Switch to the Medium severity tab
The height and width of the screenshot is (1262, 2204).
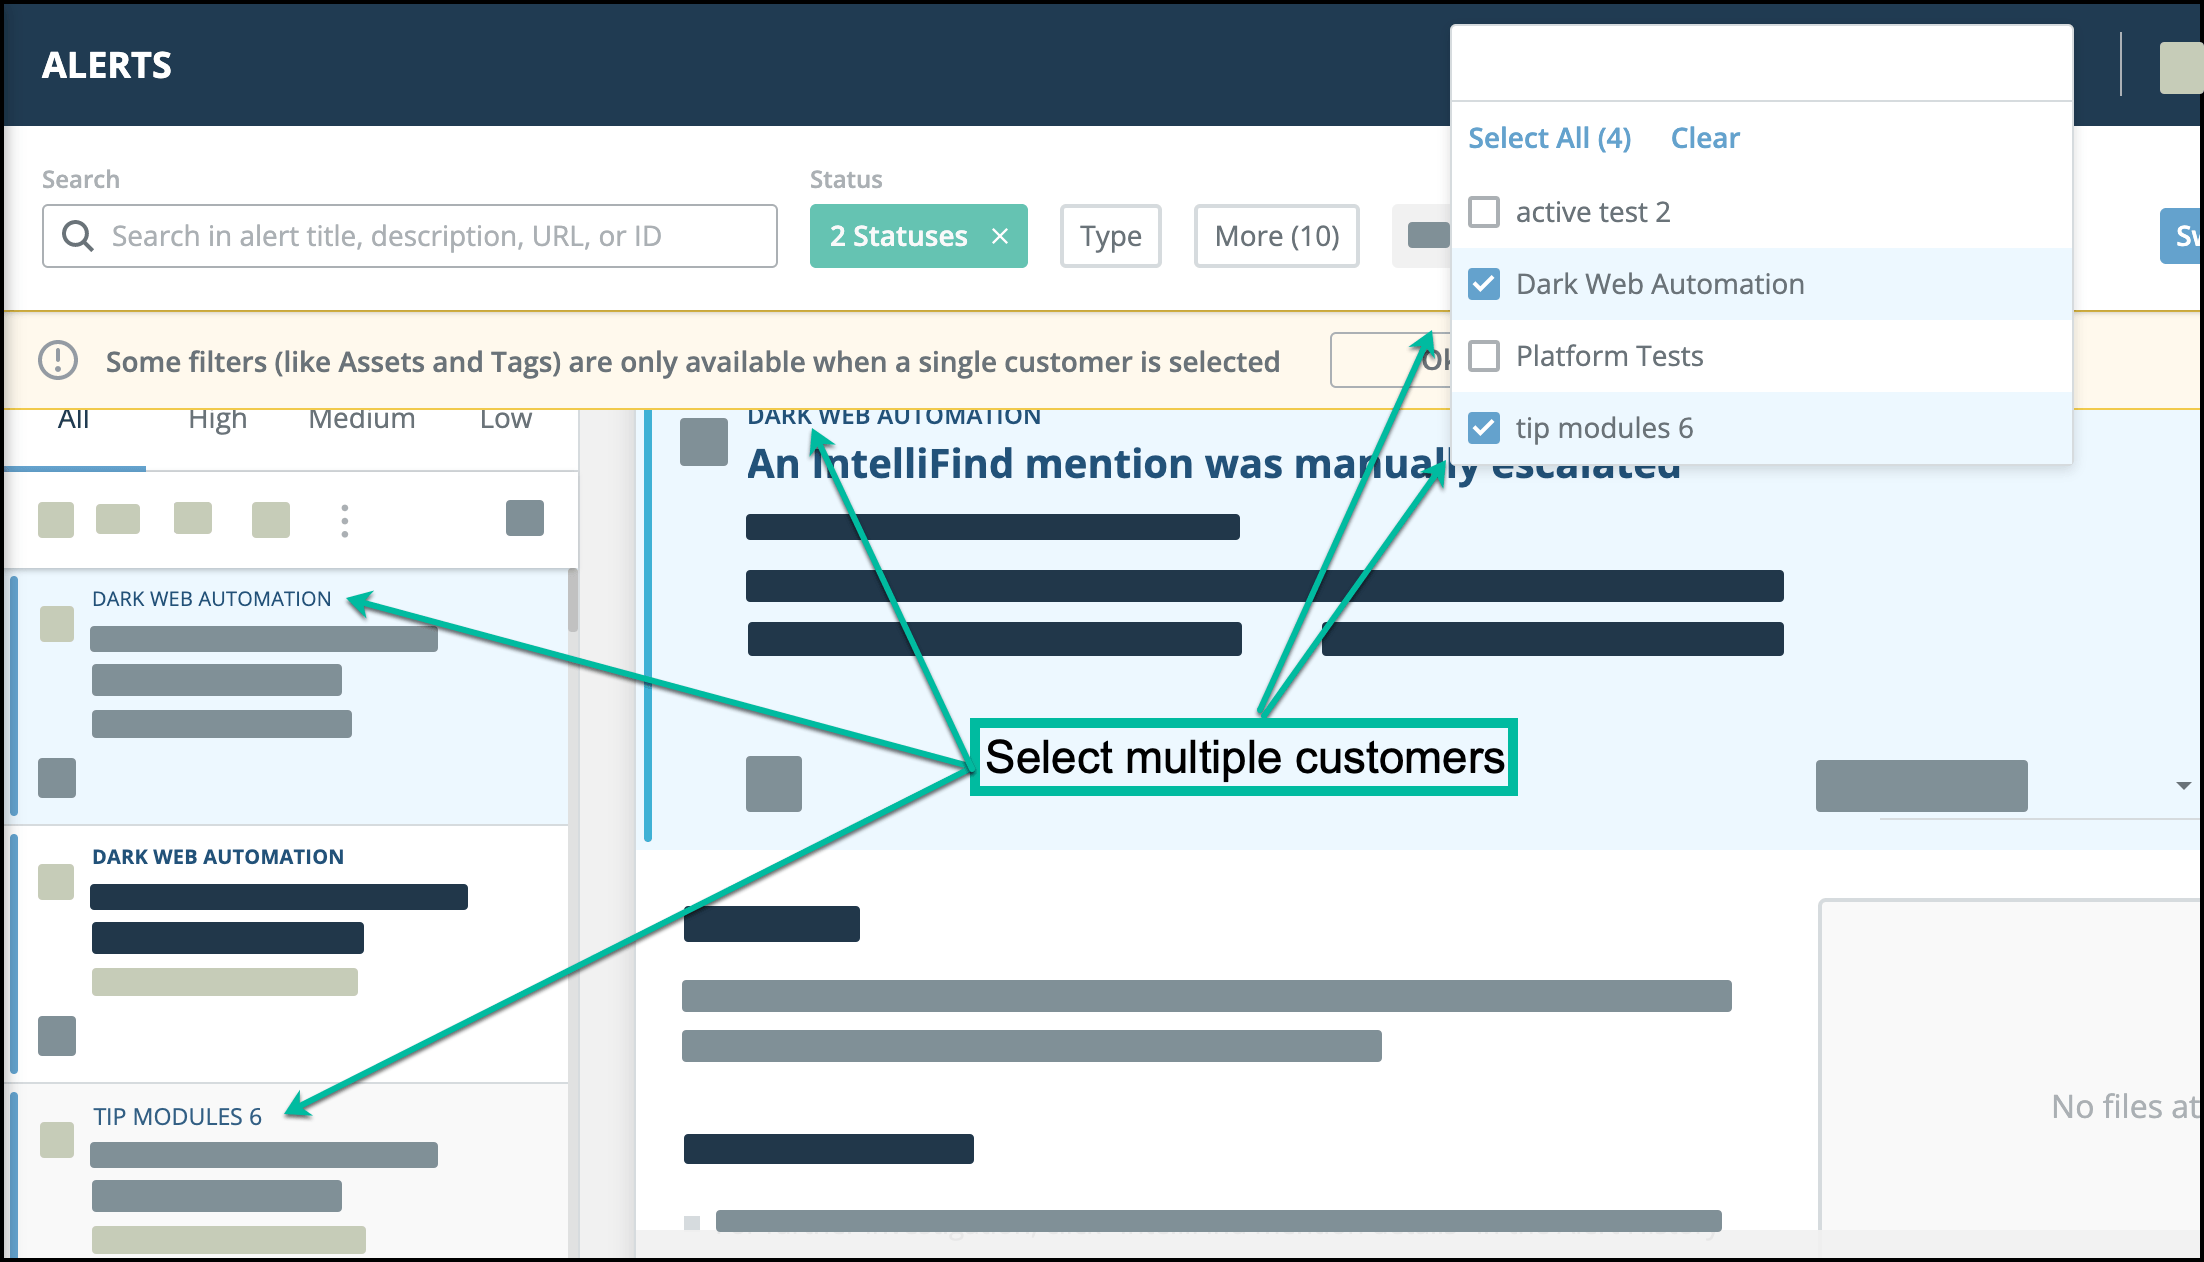click(x=361, y=420)
